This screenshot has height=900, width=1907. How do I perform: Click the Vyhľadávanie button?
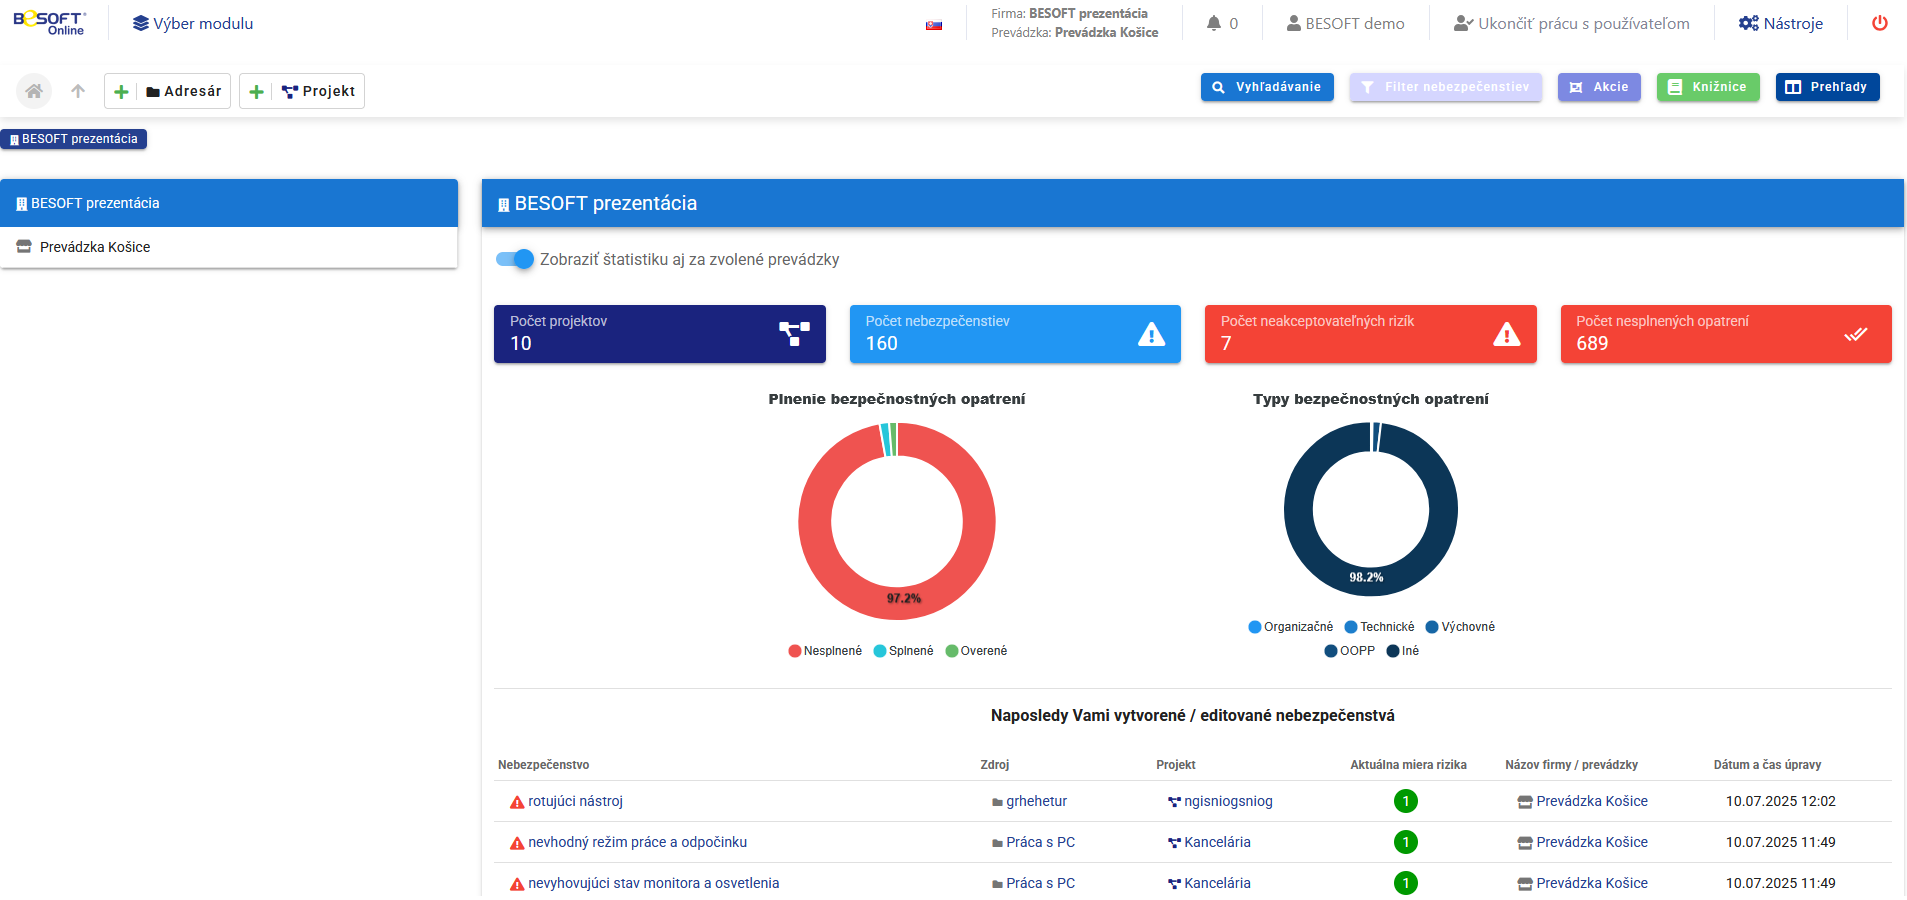pos(1267,87)
